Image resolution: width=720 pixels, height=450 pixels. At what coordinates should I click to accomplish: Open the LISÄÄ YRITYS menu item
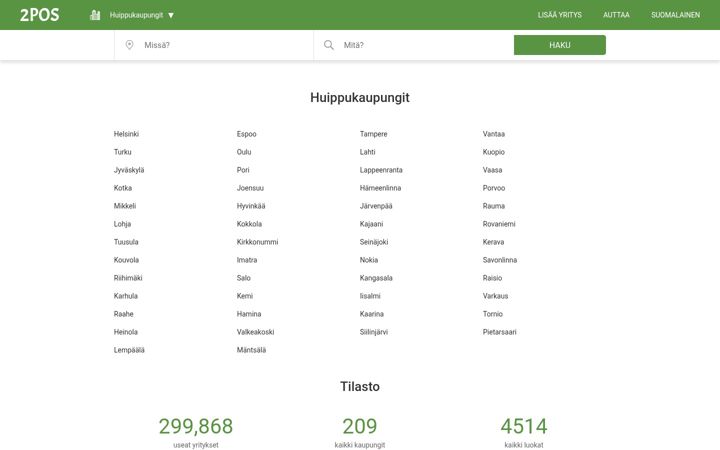(560, 15)
